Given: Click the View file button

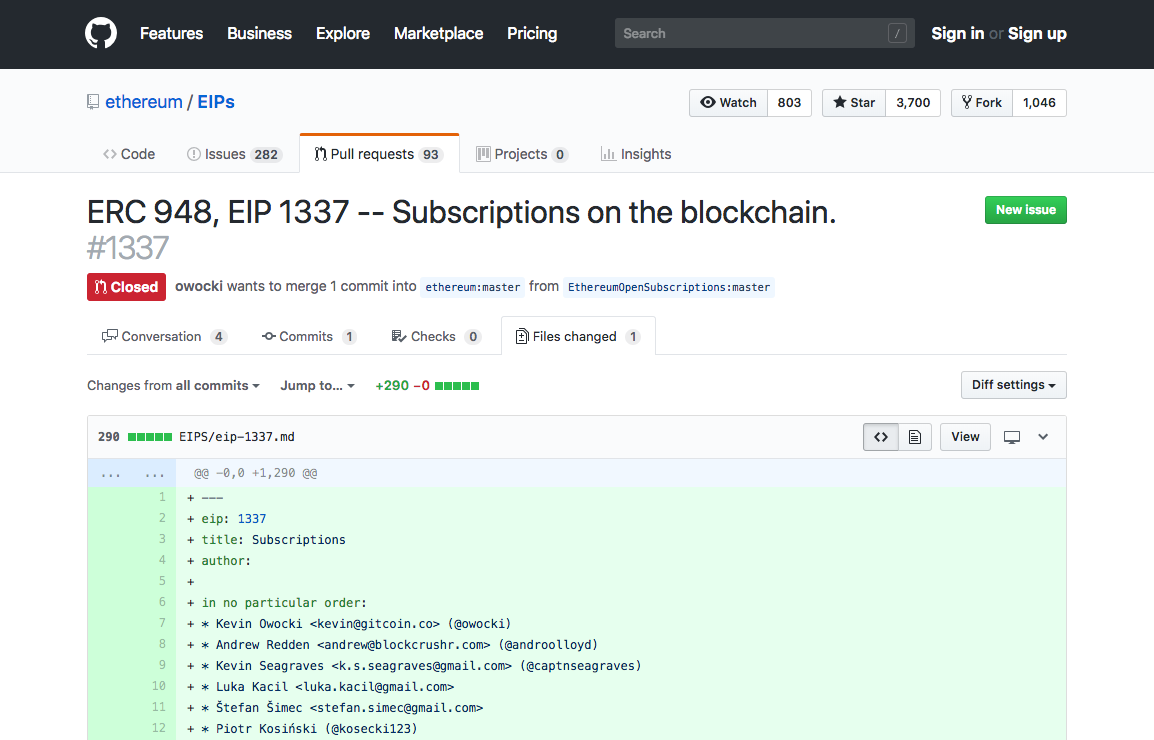Looking at the screenshot, I should pos(965,437).
